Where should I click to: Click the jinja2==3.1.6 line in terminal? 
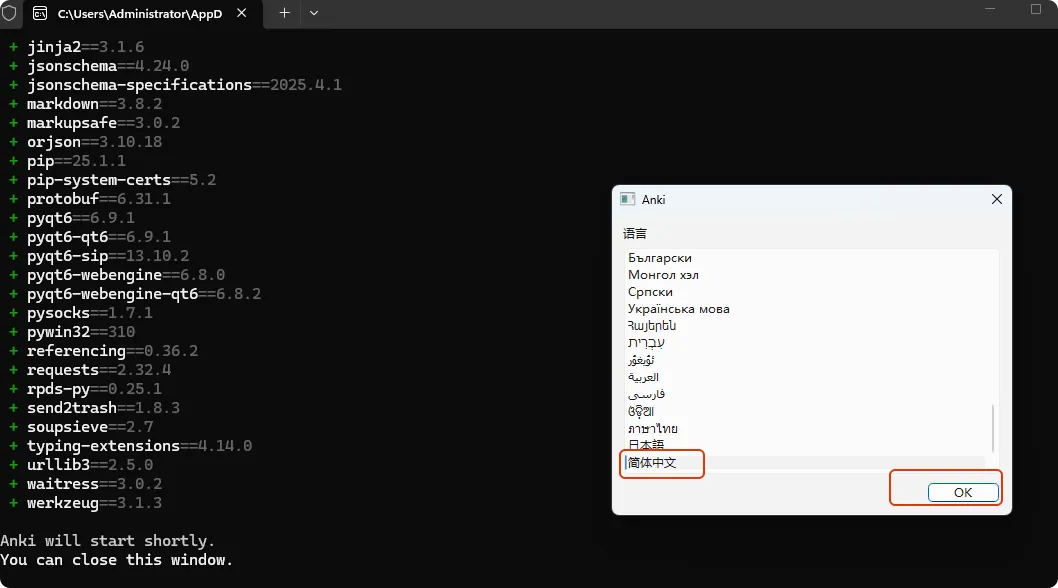(x=85, y=47)
